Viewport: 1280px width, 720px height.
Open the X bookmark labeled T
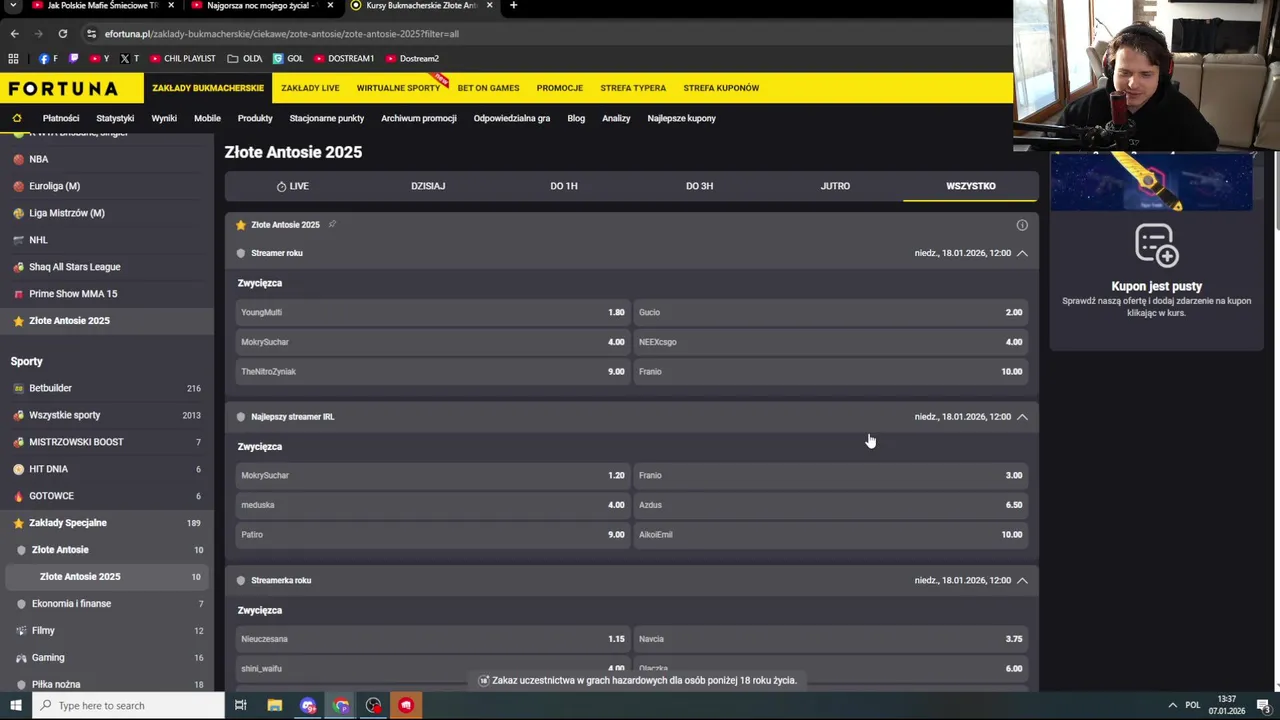click(x=129, y=58)
